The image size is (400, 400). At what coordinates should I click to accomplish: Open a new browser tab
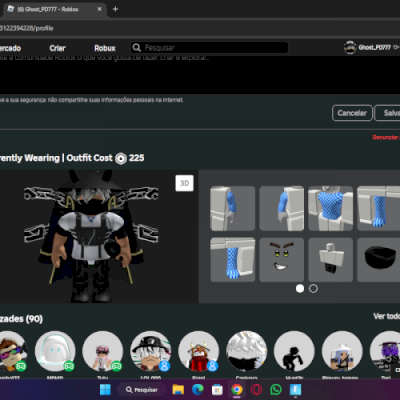(115, 9)
